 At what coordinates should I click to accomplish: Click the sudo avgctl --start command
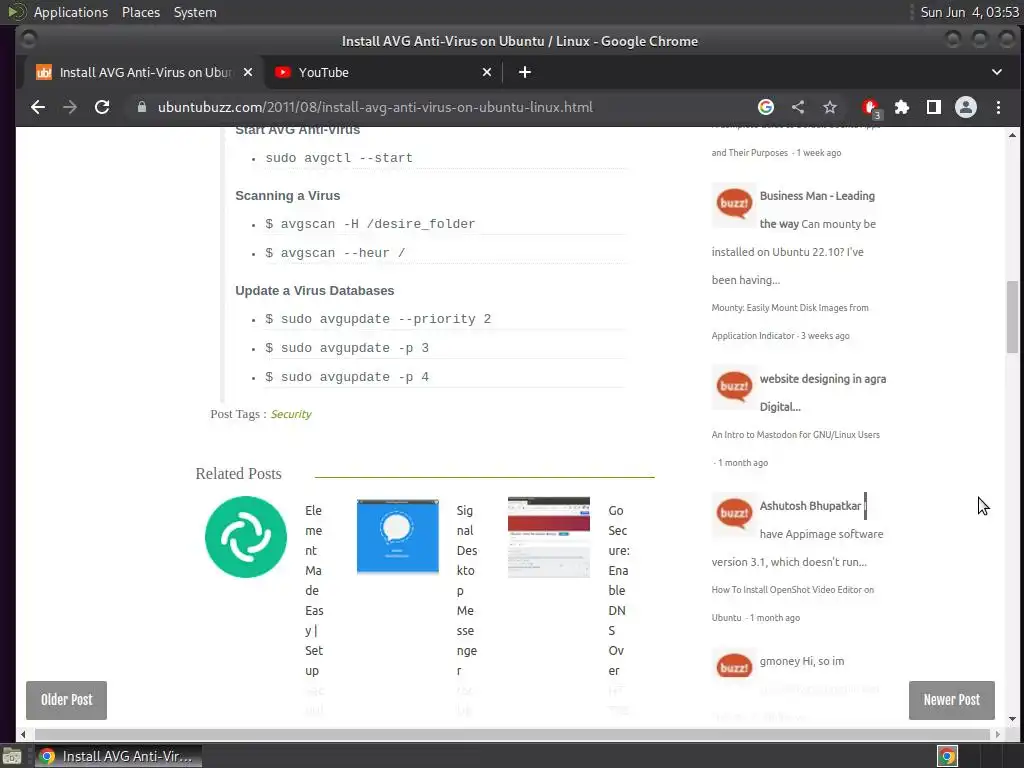click(339, 158)
